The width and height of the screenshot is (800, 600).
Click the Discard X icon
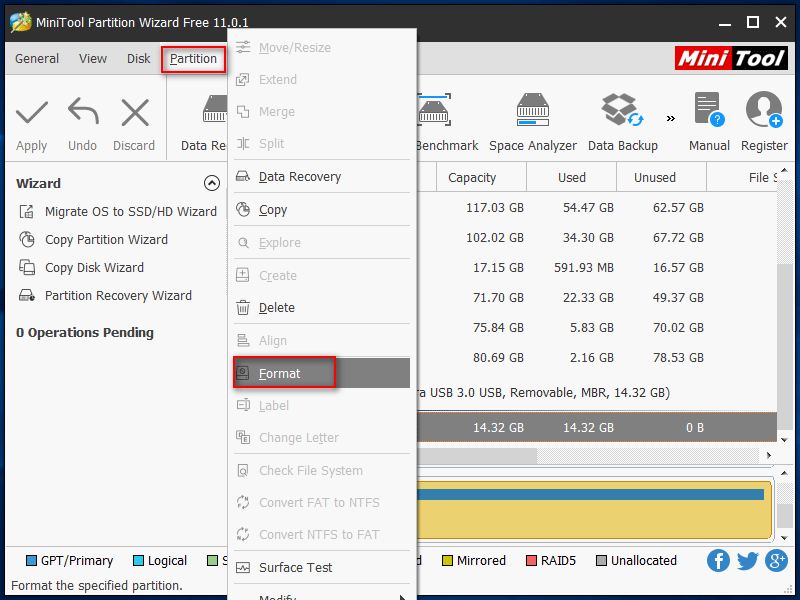pyautogui.click(x=135, y=112)
